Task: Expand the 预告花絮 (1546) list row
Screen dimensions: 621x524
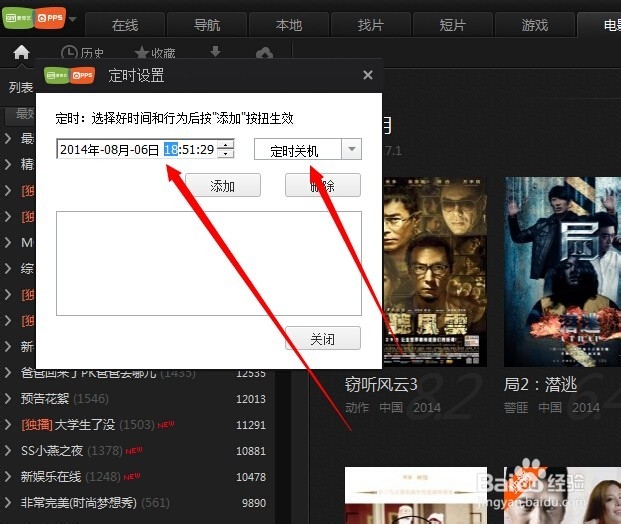Action: click(8, 398)
